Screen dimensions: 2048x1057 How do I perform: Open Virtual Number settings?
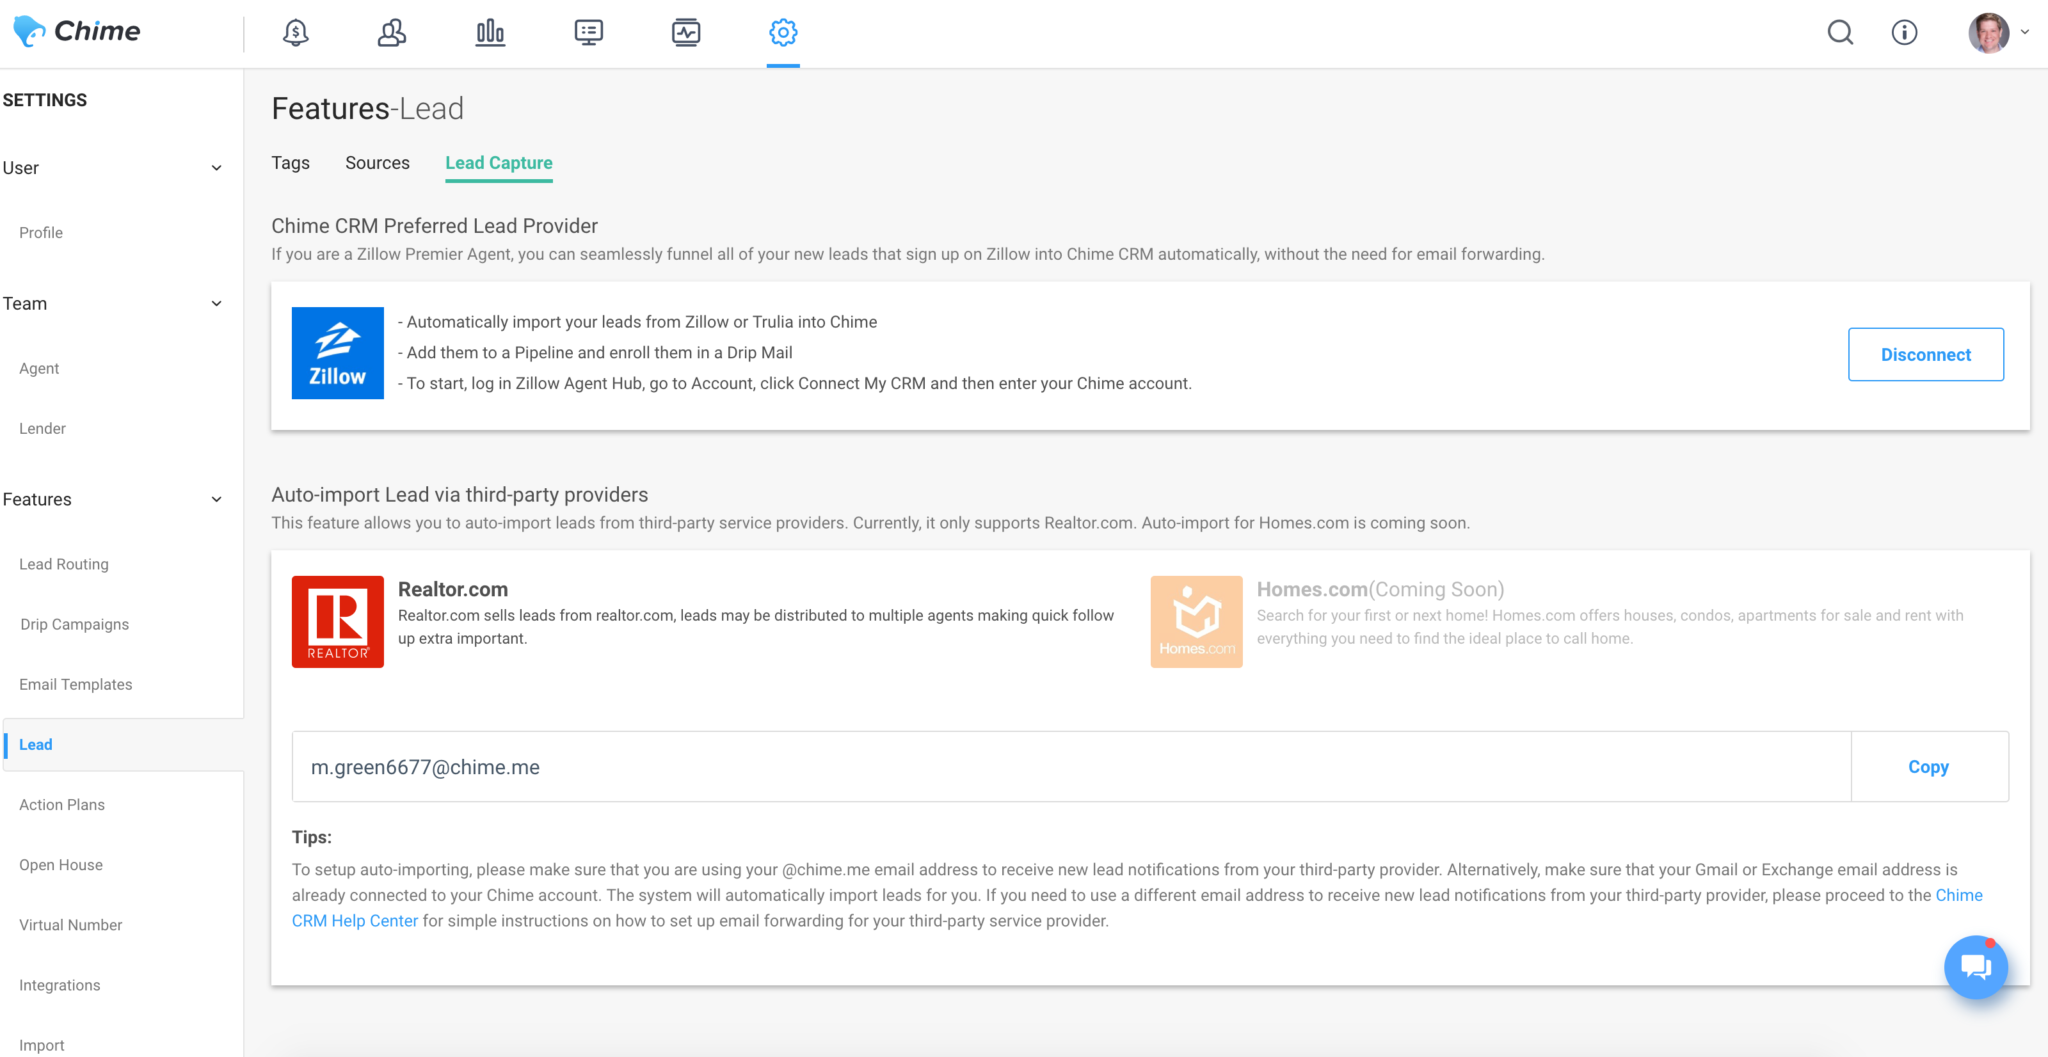[71, 925]
